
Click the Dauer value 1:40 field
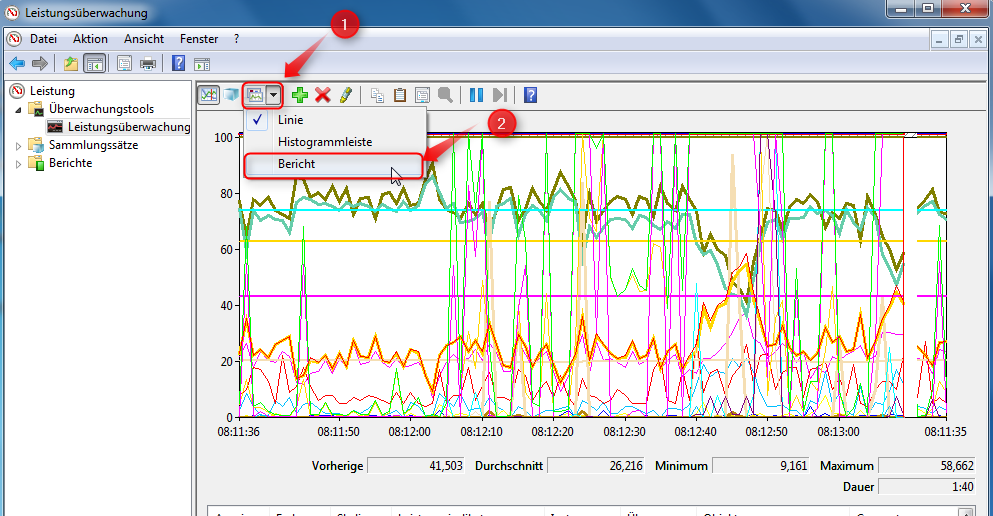click(927, 487)
